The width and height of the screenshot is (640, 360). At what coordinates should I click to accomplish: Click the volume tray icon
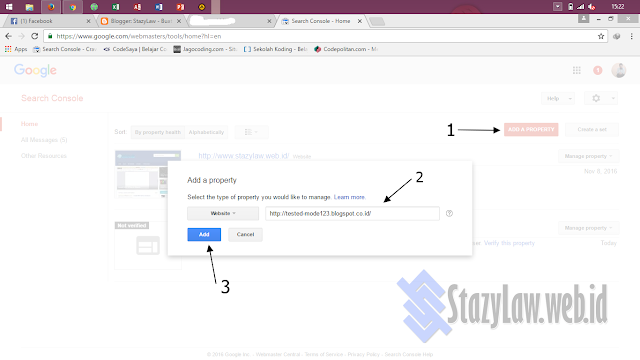click(591, 7)
